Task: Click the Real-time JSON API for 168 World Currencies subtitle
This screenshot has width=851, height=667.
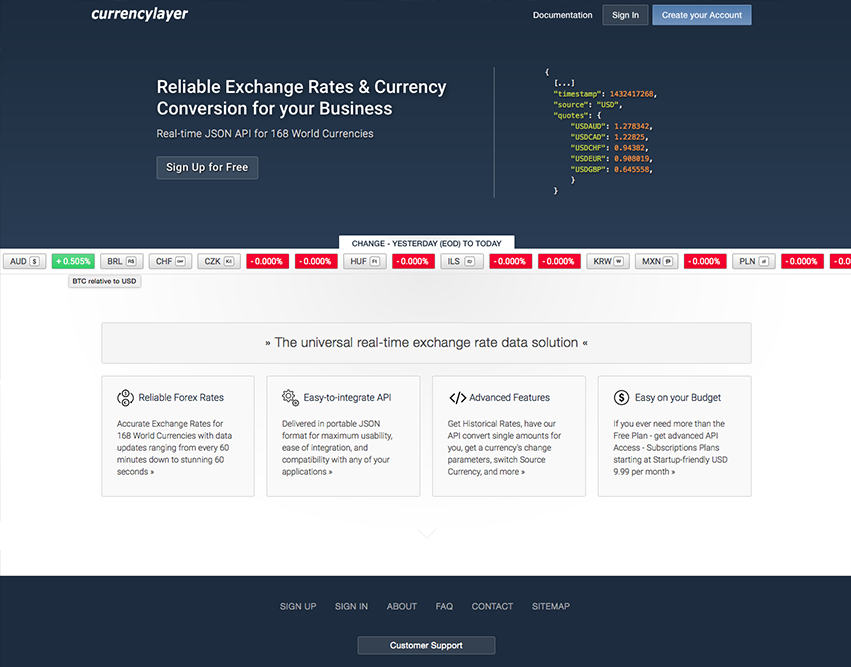Action: pos(265,134)
